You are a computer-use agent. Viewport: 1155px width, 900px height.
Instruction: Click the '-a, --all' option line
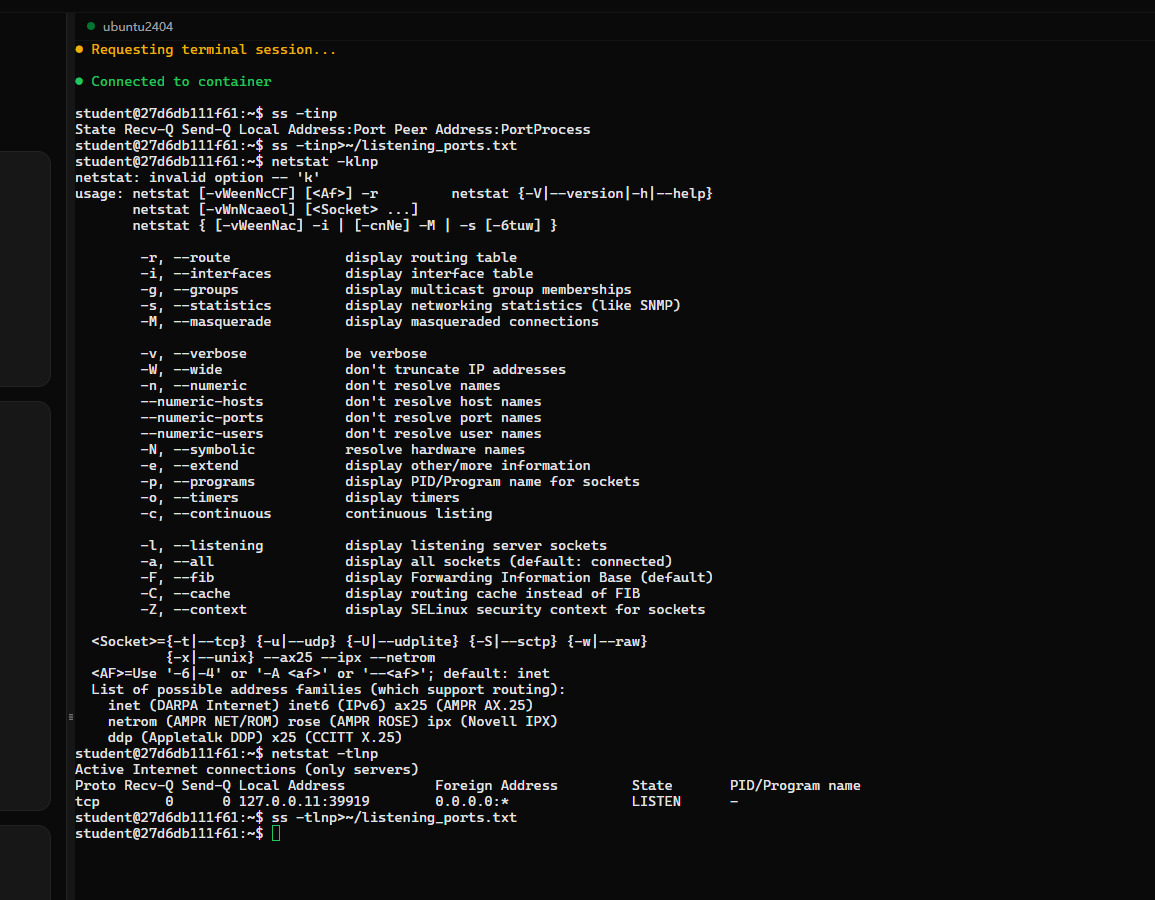(406, 561)
